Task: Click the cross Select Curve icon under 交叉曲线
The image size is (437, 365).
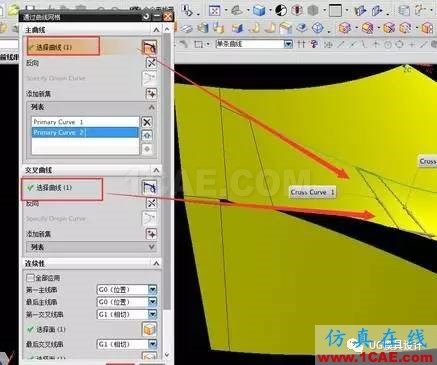Action: point(149,188)
